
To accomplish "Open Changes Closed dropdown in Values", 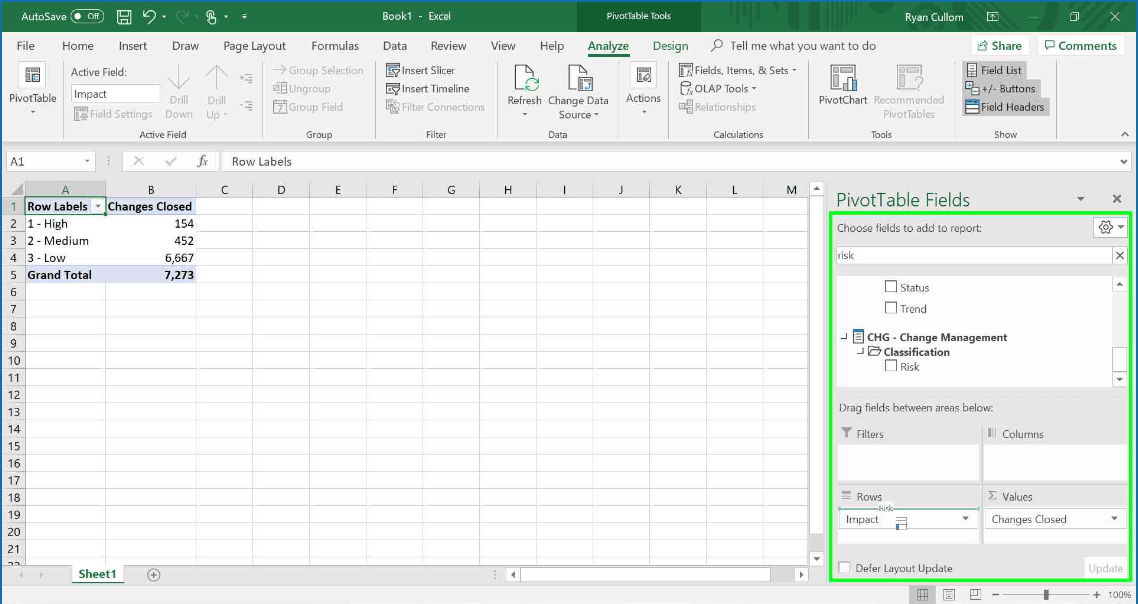I will [1114, 518].
